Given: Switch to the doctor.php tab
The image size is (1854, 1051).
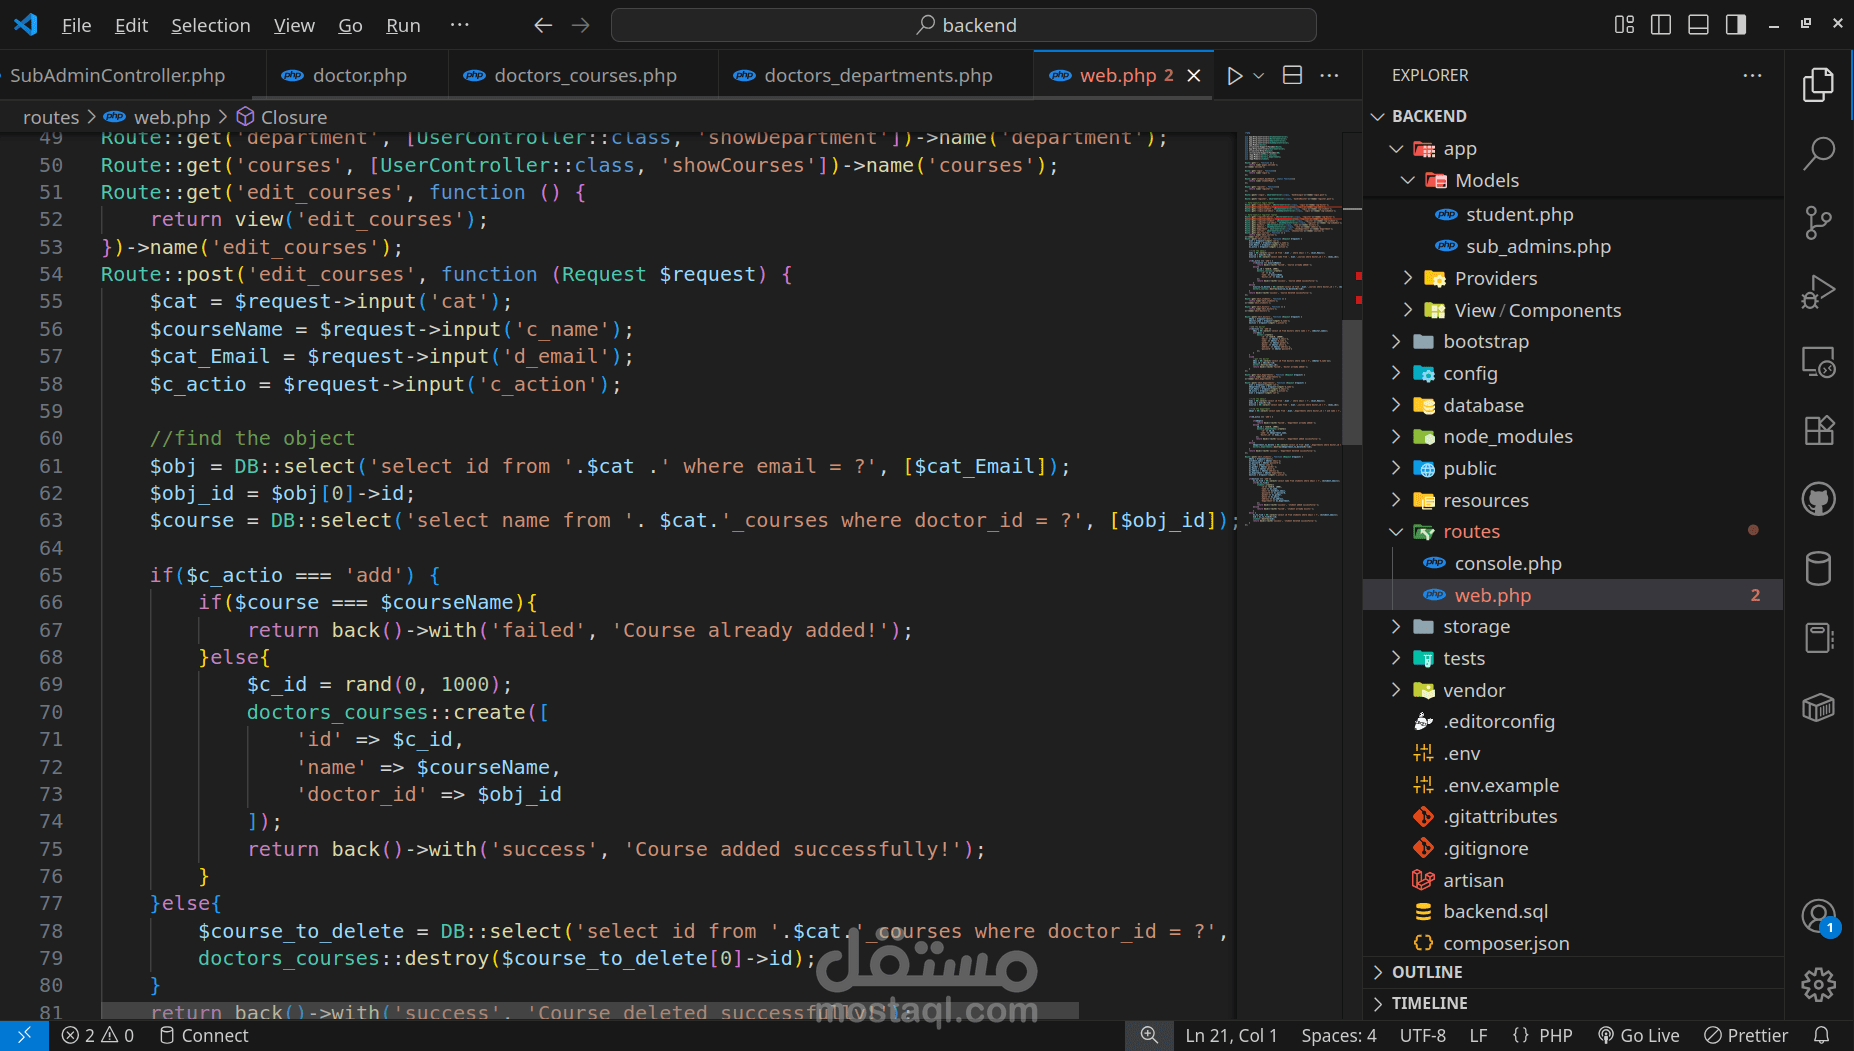Looking at the screenshot, I should 358,76.
